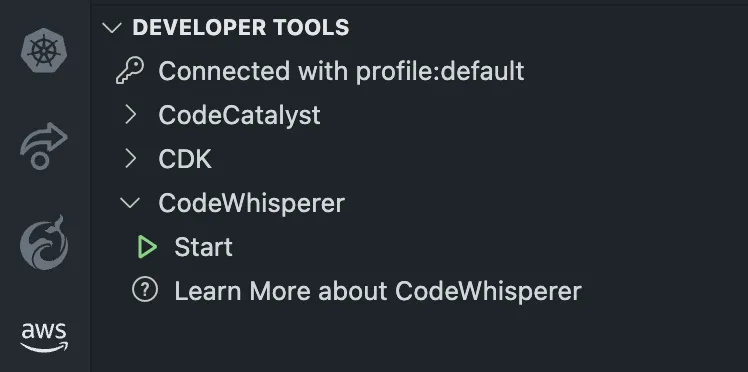
Task: Select Connected with profile:default entry
Action: tap(342, 71)
